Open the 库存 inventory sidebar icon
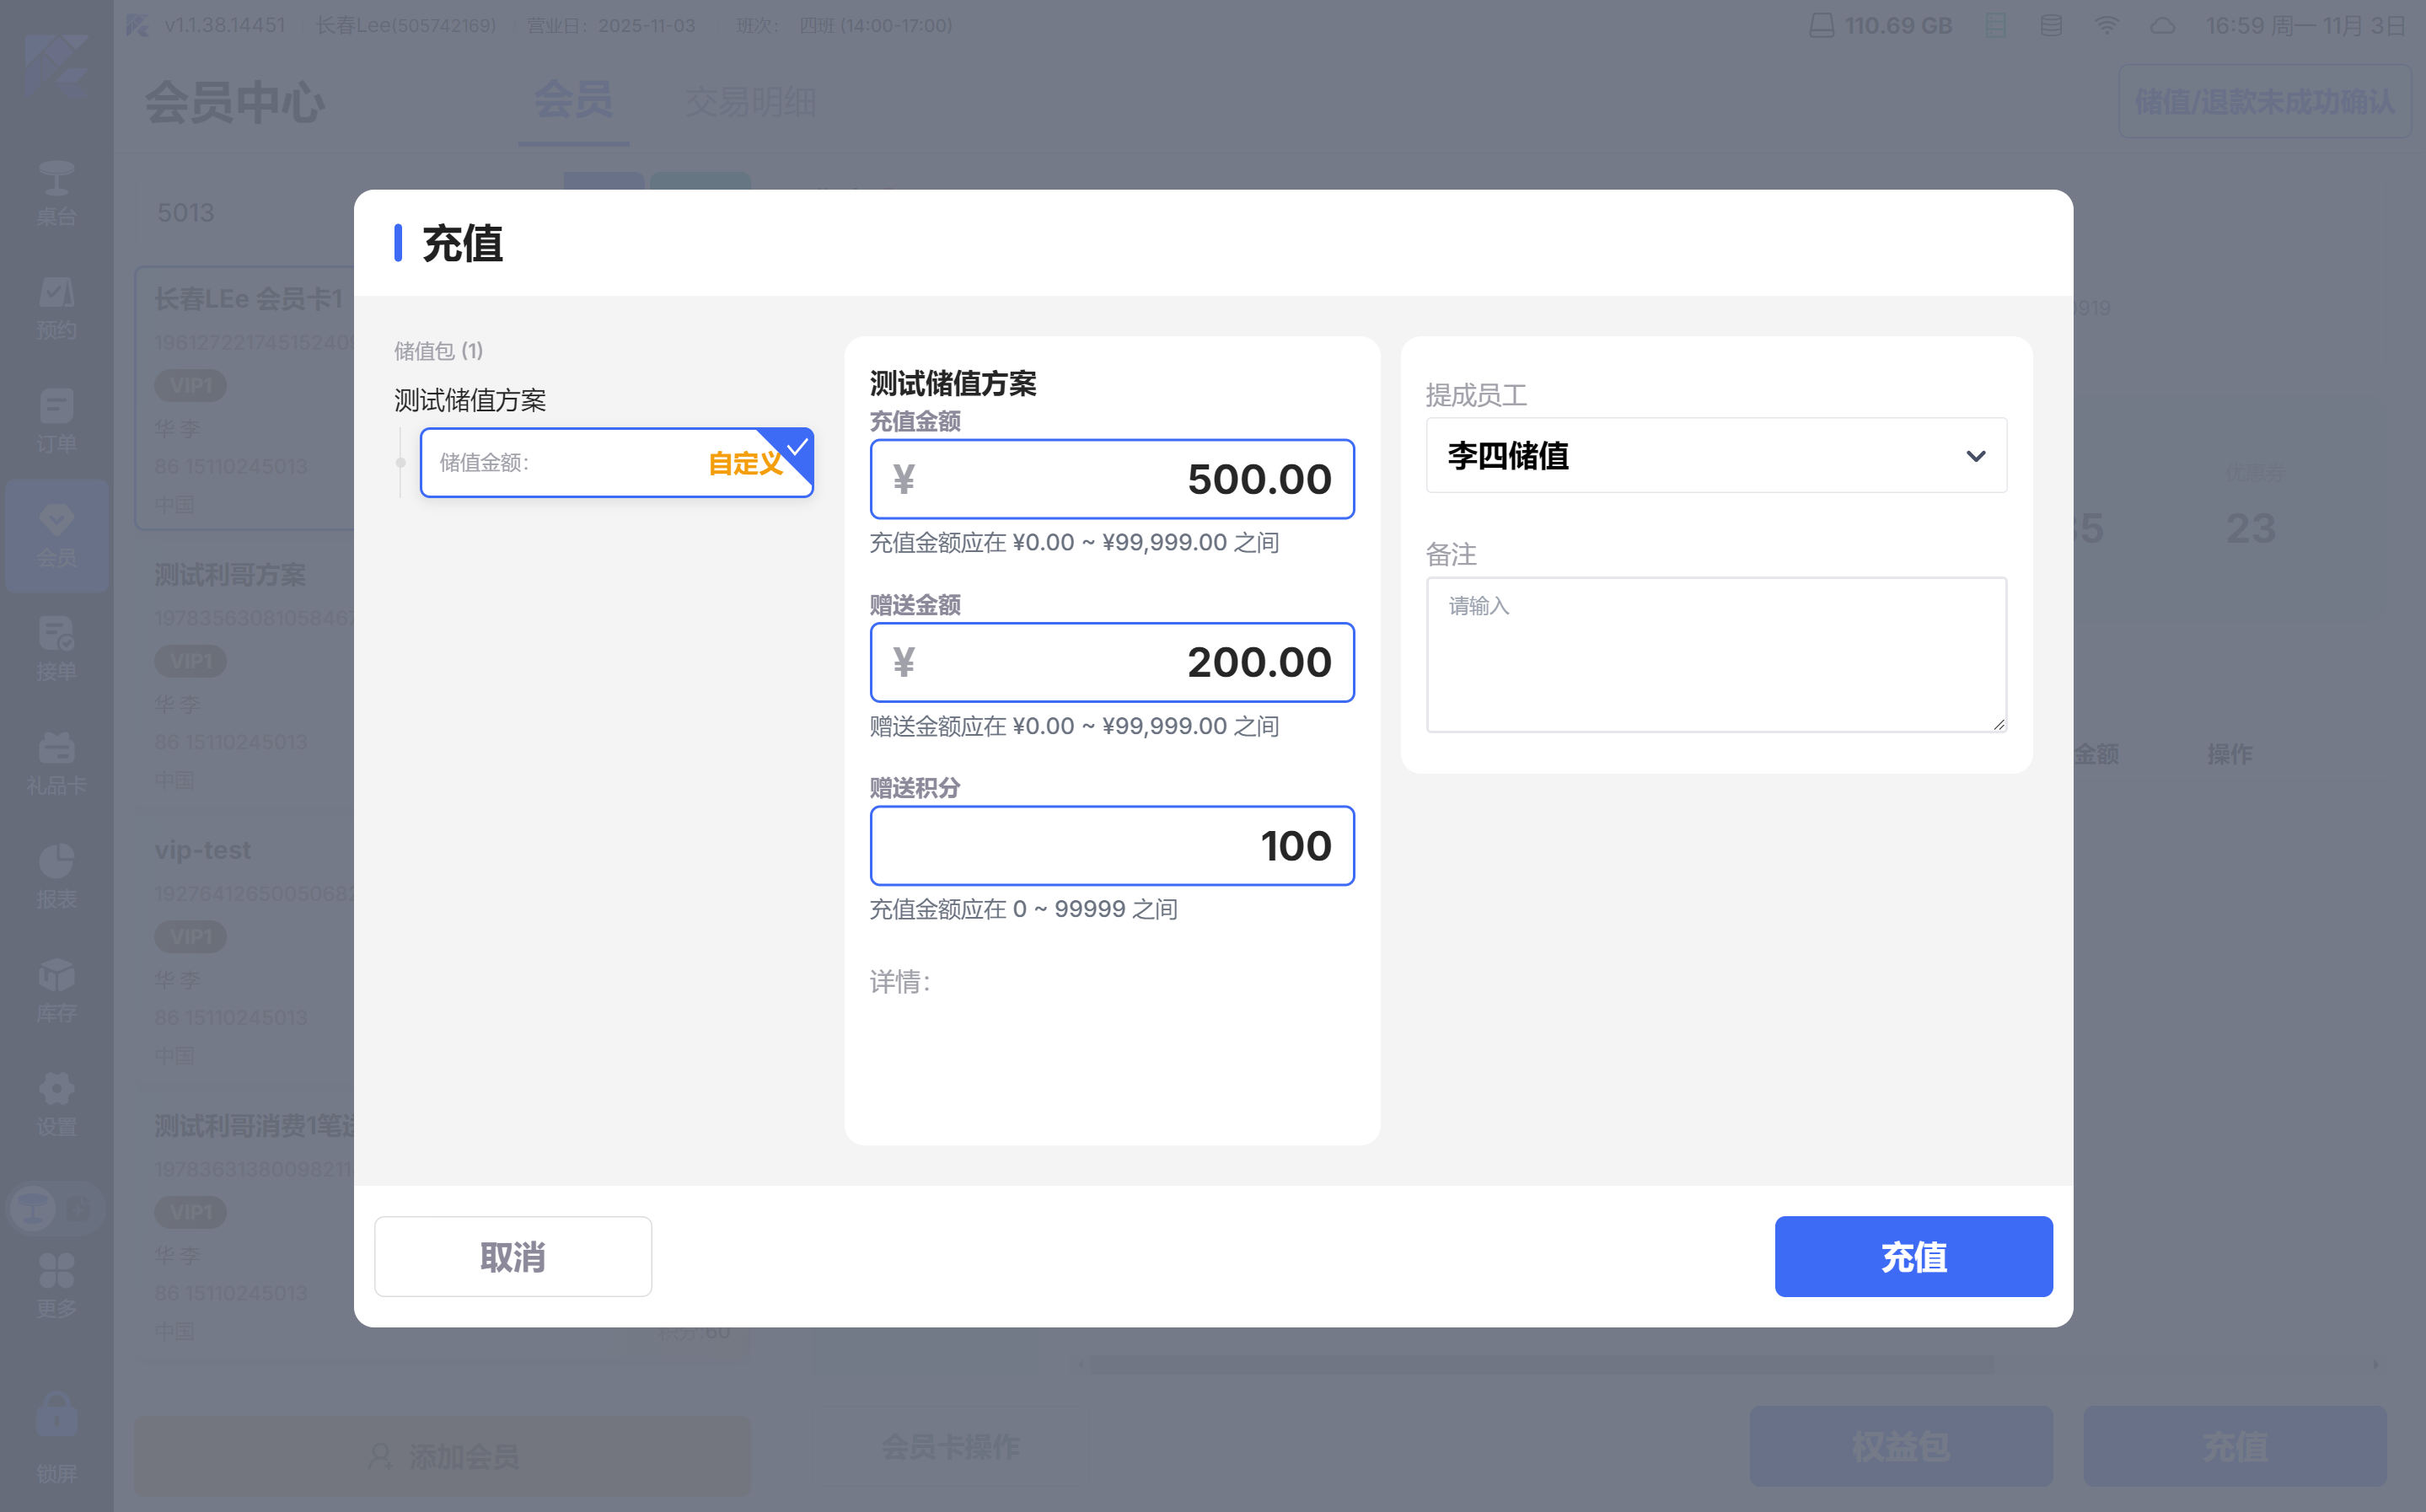Viewport: 2426px width, 1512px height. (56, 990)
